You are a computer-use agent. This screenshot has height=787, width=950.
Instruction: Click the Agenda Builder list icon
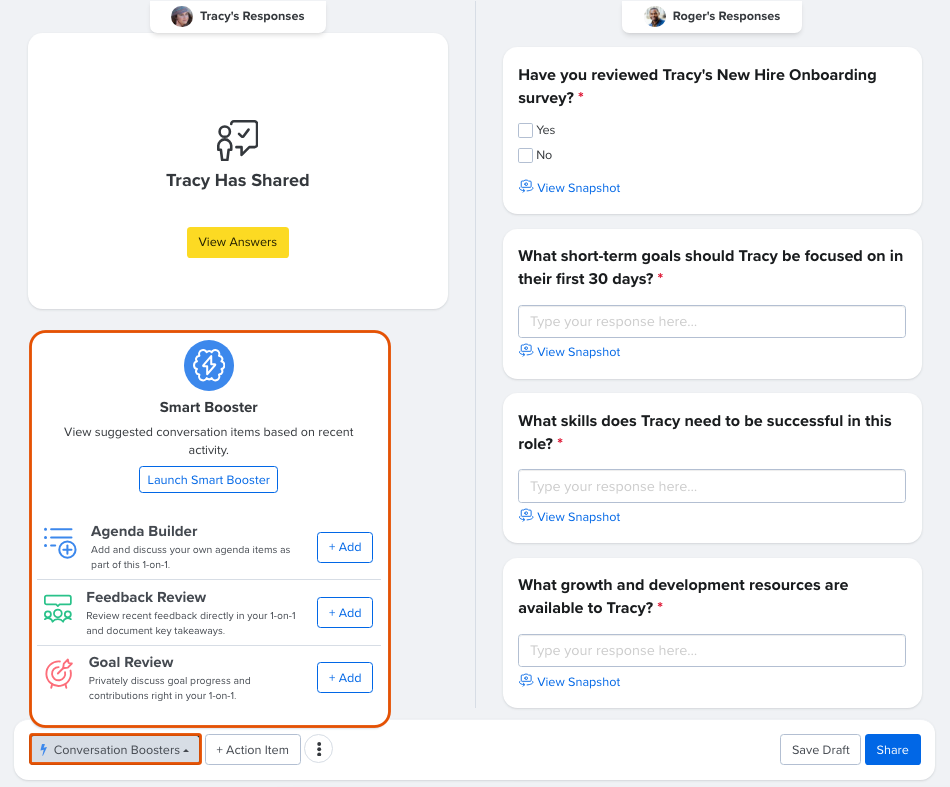60,541
